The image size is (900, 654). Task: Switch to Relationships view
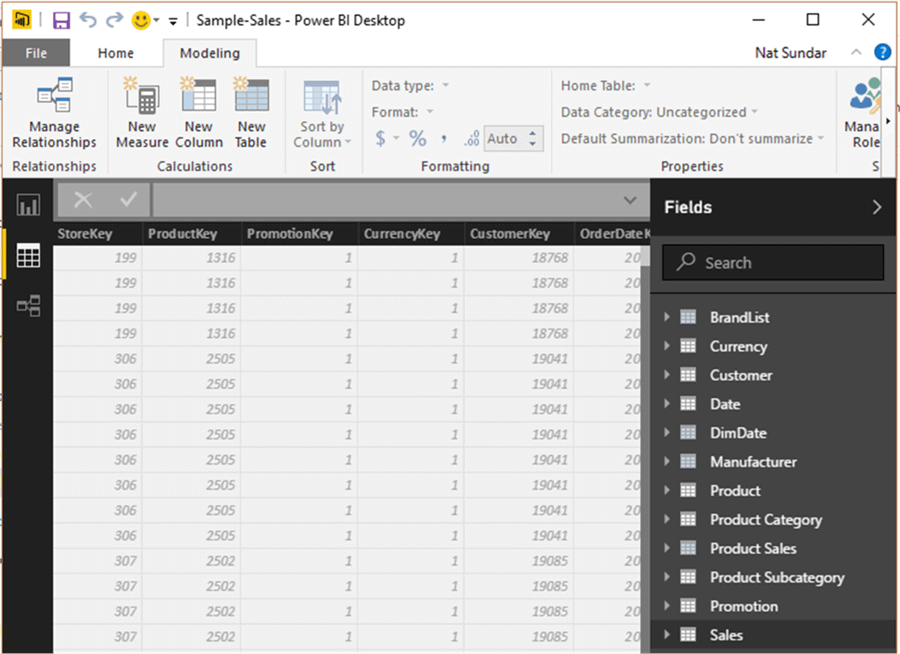click(x=28, y=305)
